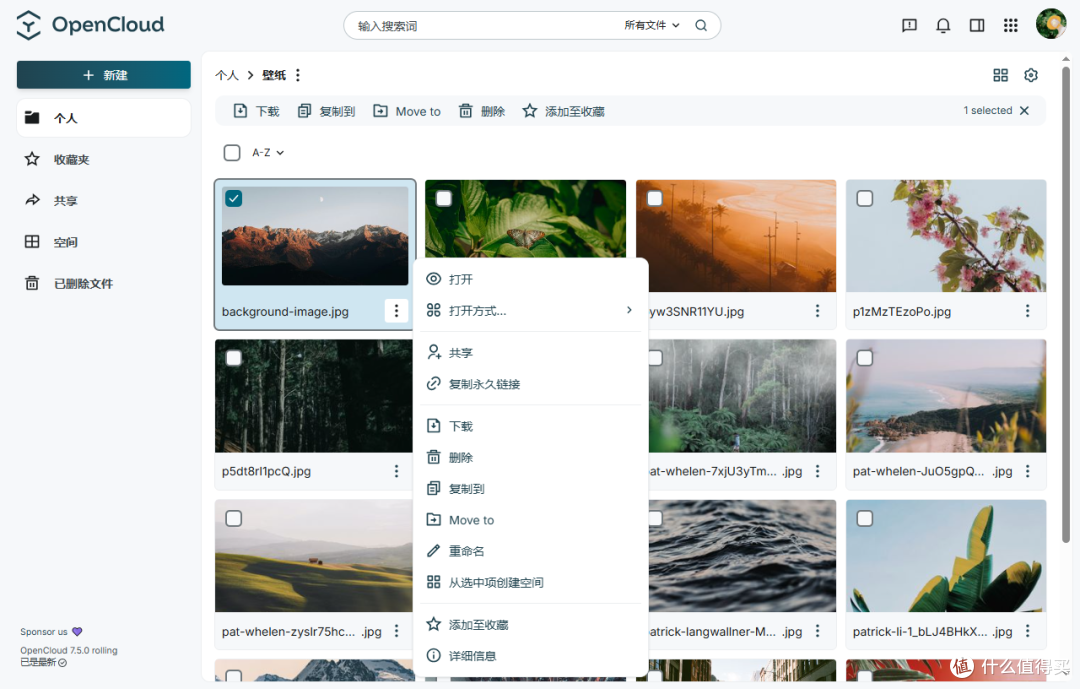Open the 所有文件 search scope dropdown

coord(652,25)
